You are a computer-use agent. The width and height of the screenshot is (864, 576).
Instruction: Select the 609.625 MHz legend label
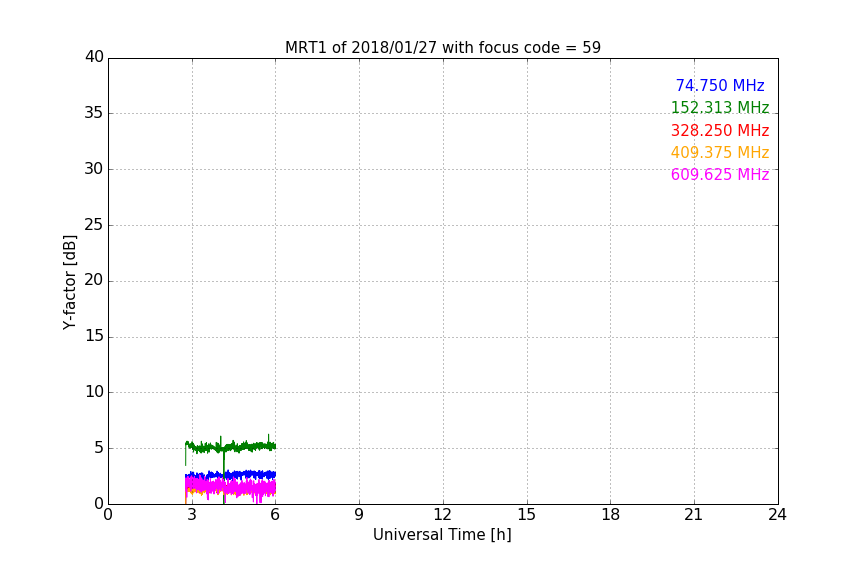click(720, 175)
